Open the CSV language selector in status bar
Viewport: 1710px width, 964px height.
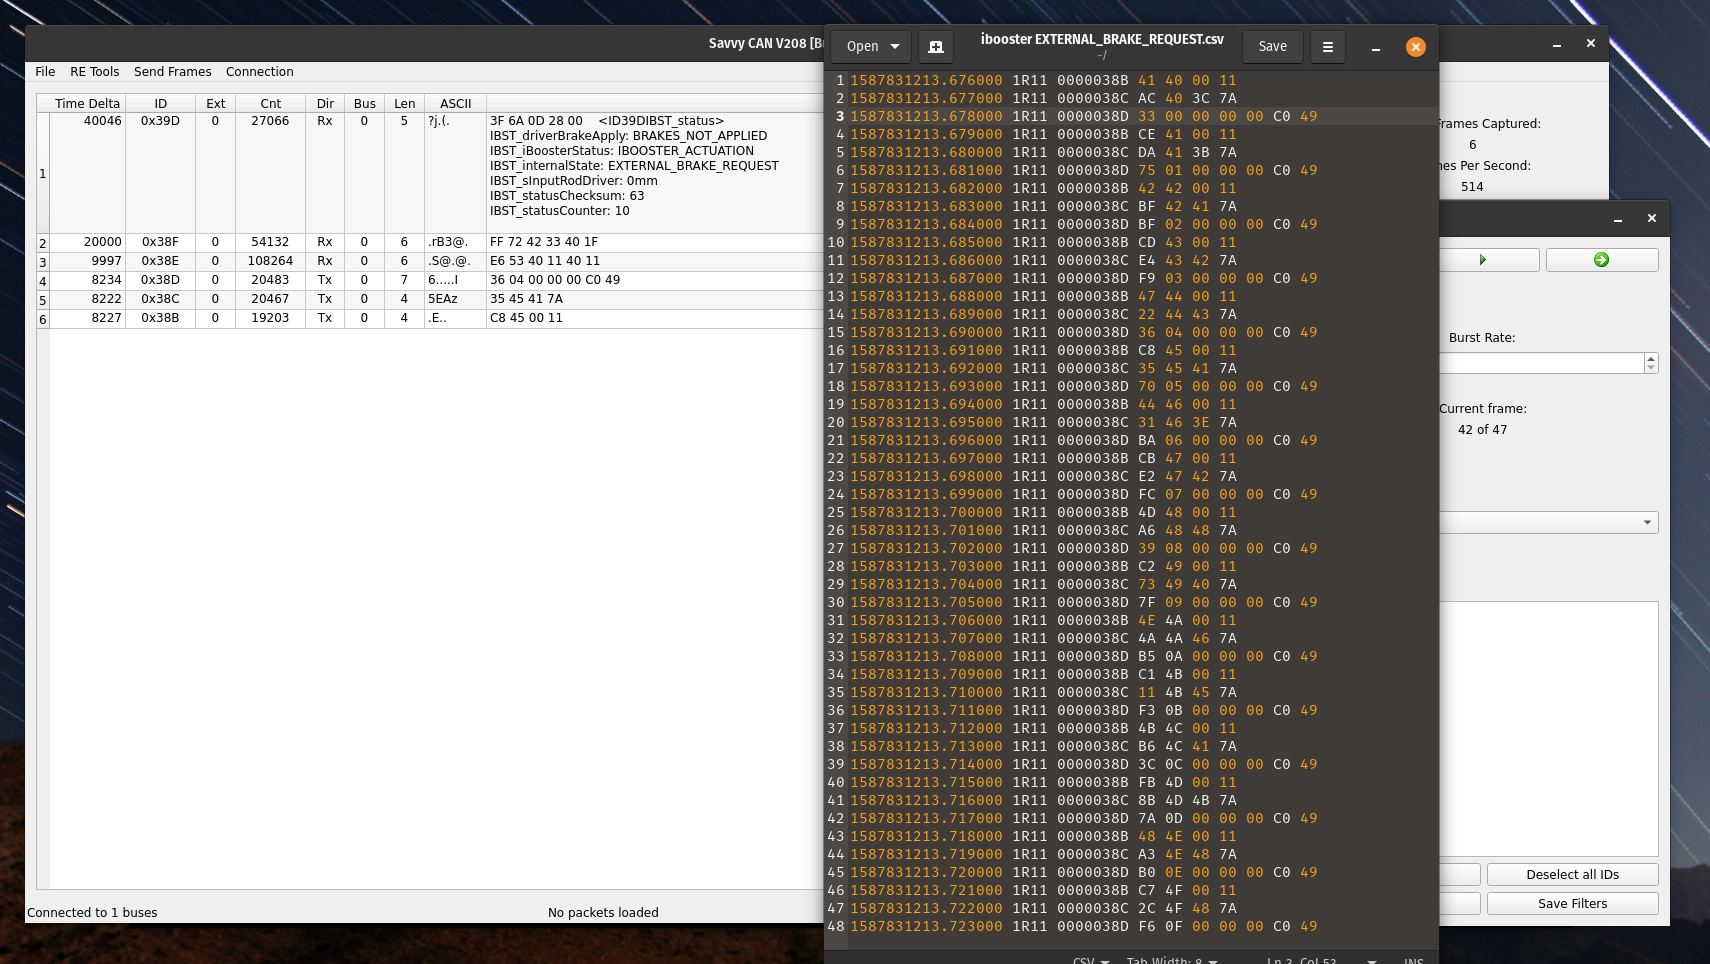point(1091,960)
